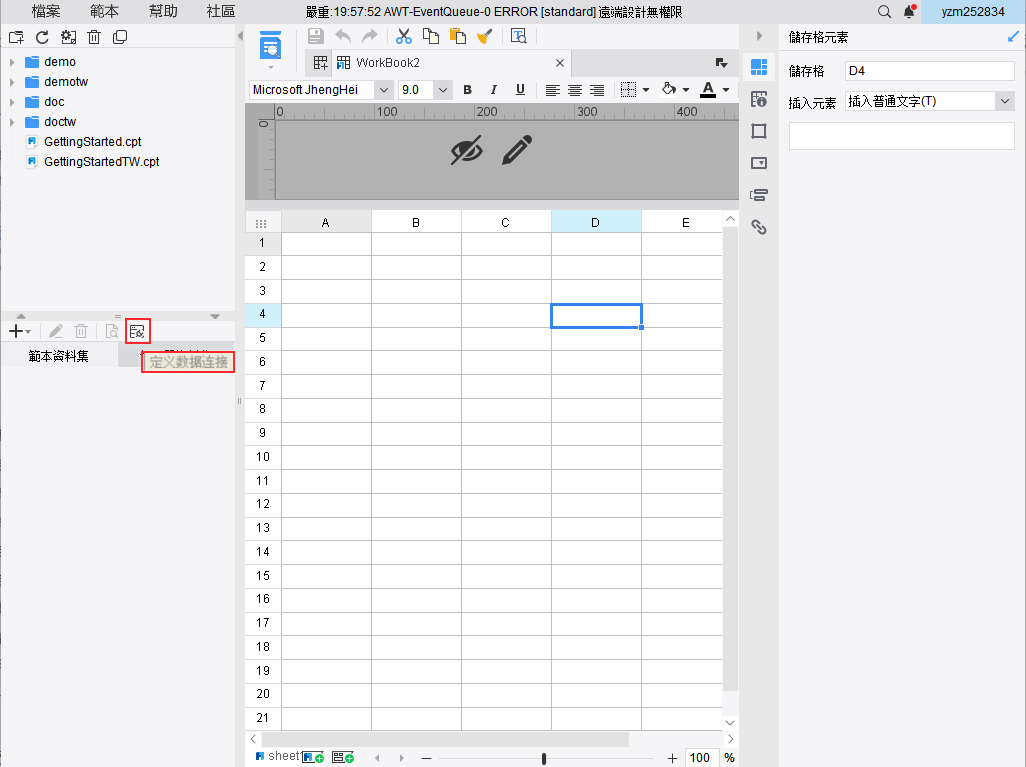Click the zoom slider handle
Screen dimensions: 1026x767
pyautogui.click(x=544, y=758)
